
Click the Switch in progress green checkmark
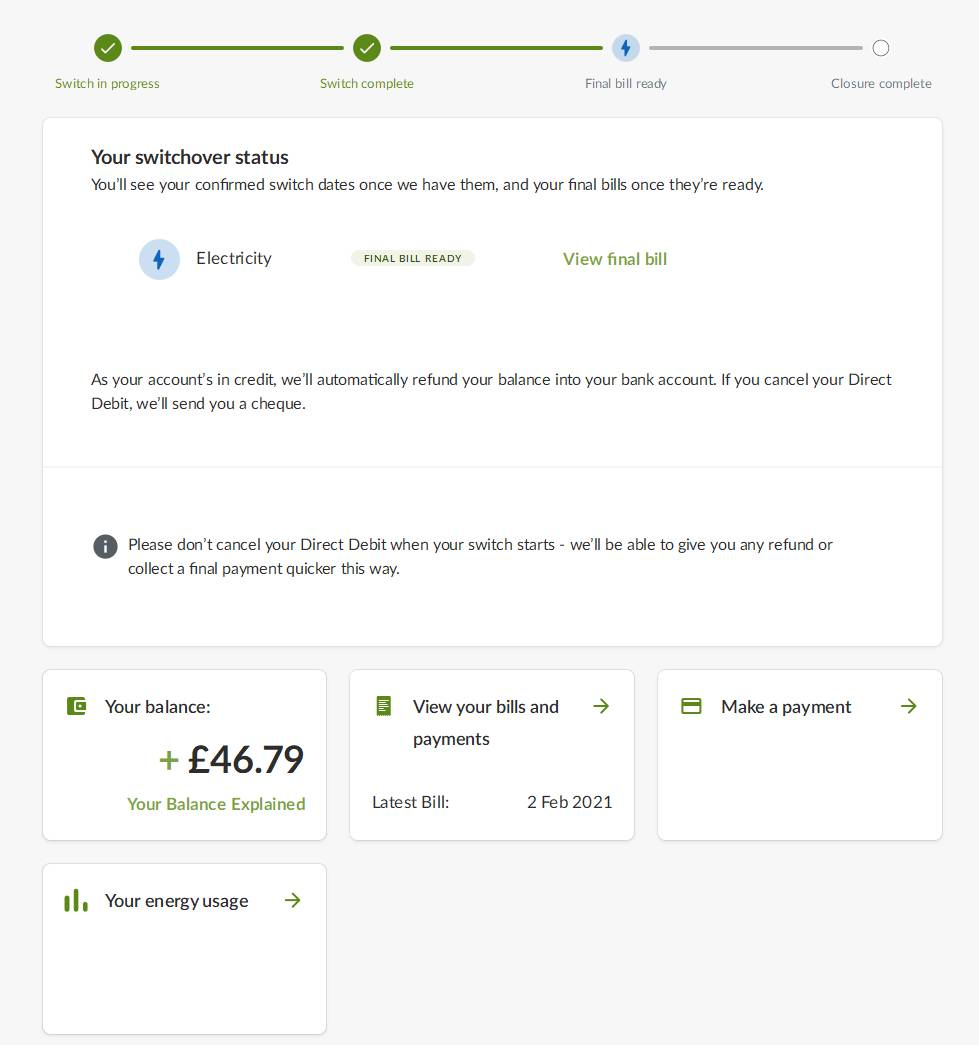(x=107, y=48)
